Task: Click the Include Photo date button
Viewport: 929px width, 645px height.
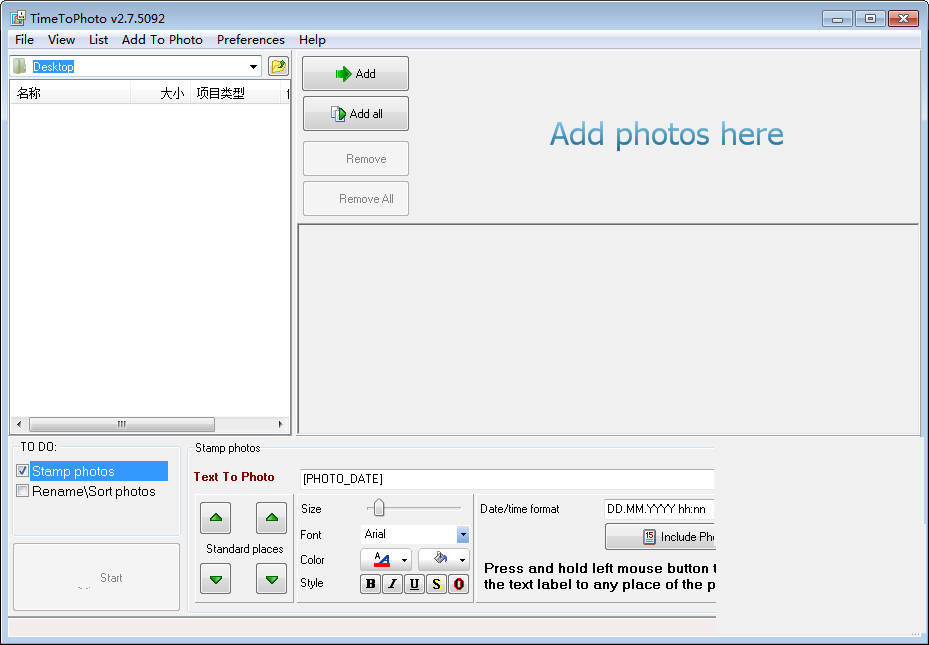Action: pos(660,537)
